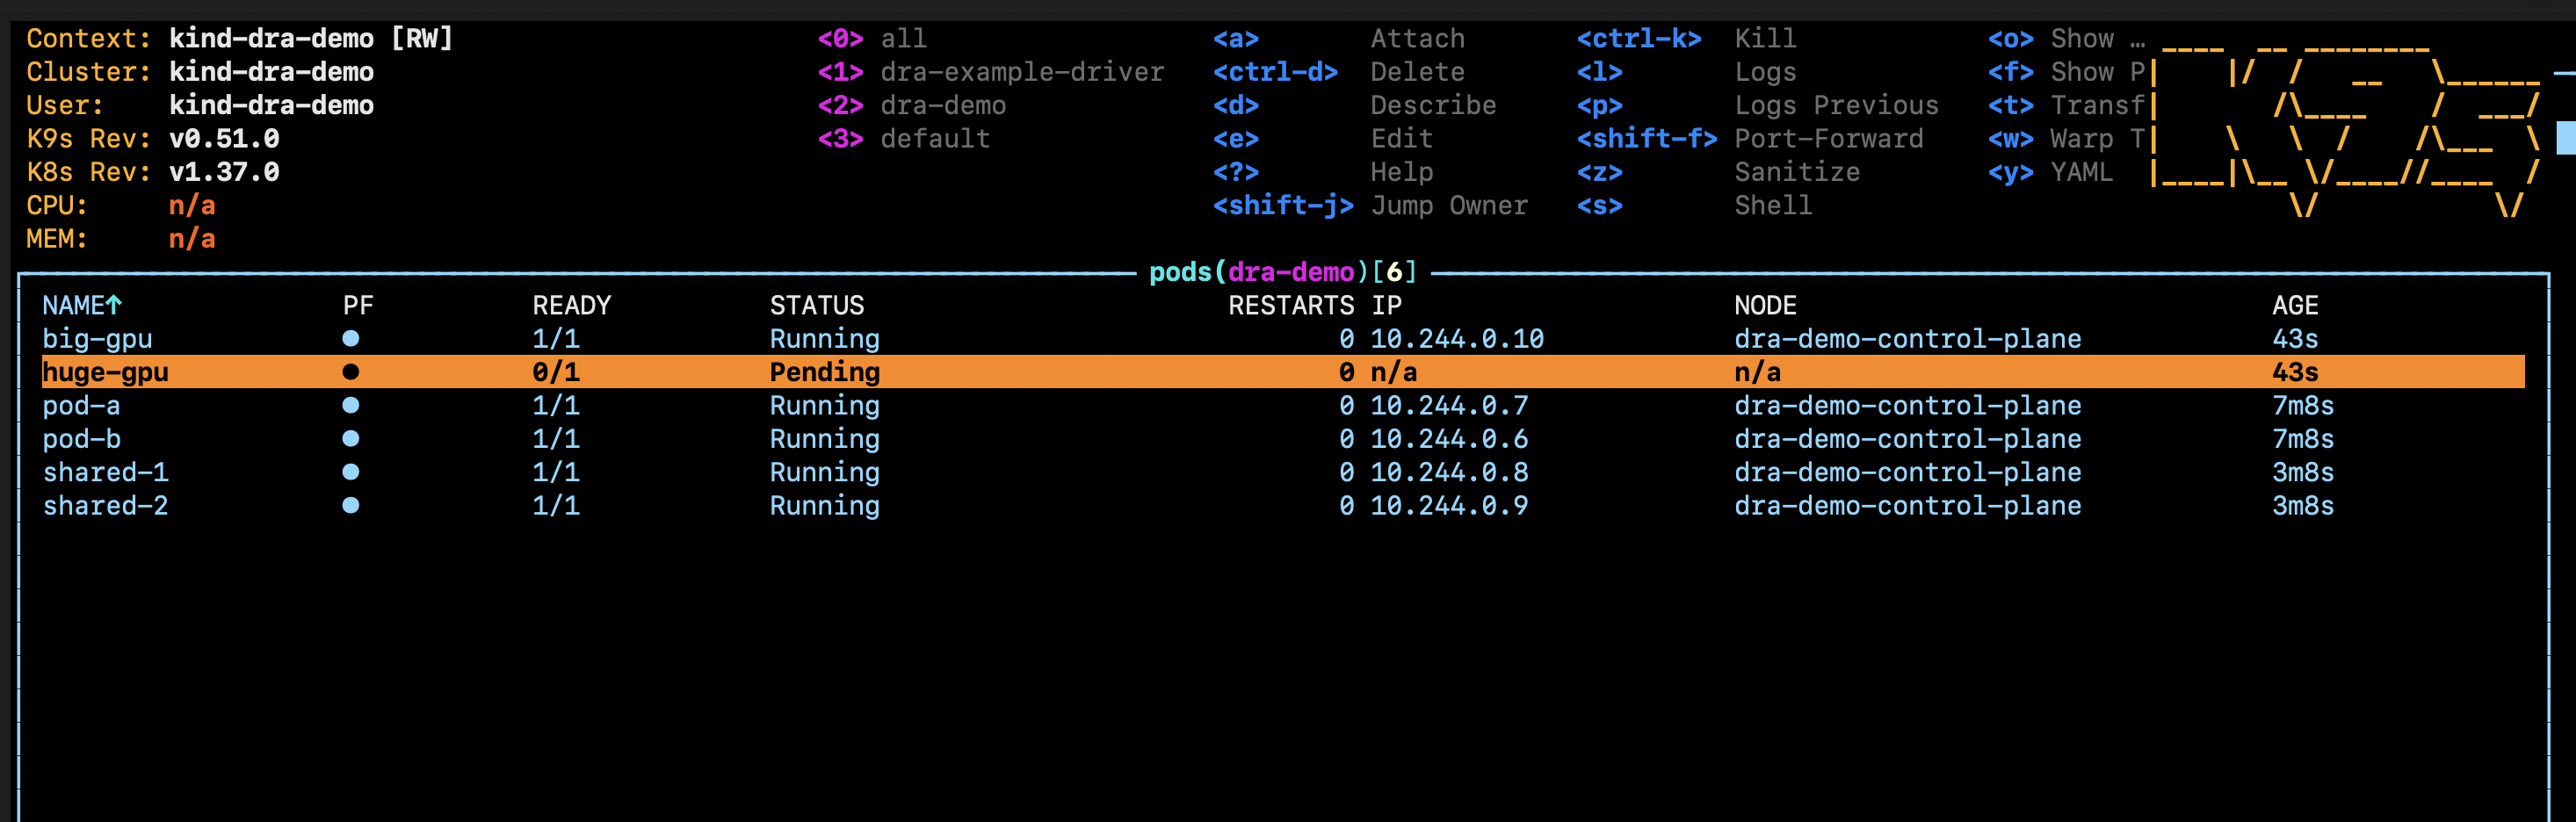Click big-gpu's port-forward dot indicator
Viewport: 2576px width, 822px height.
pyautogui.click(x=350, y=339)
